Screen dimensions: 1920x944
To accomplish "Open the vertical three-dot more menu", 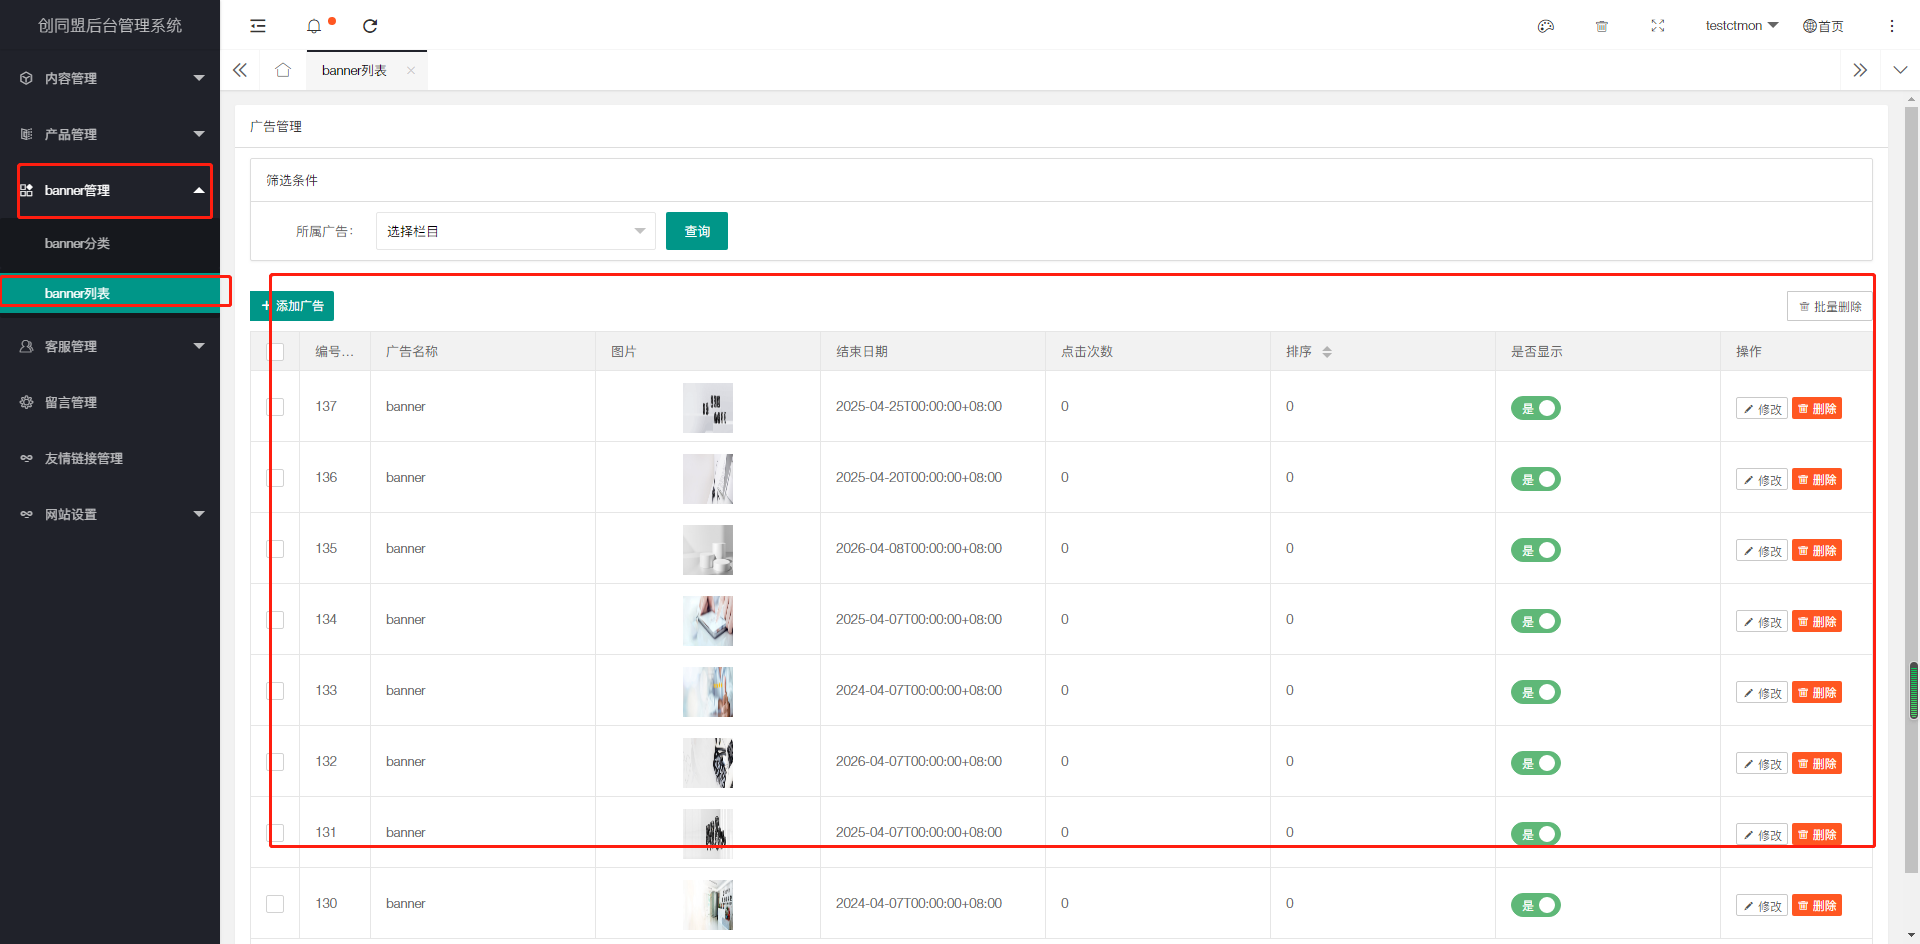I will click(1892, 26).
